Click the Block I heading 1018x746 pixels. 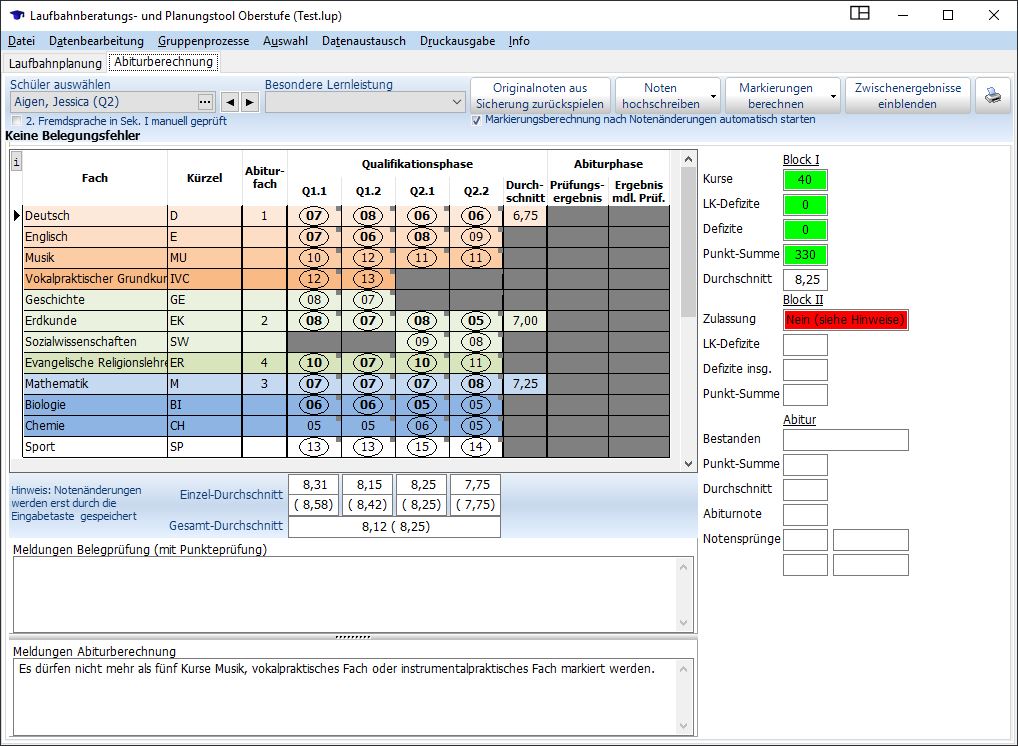[801, 160]
